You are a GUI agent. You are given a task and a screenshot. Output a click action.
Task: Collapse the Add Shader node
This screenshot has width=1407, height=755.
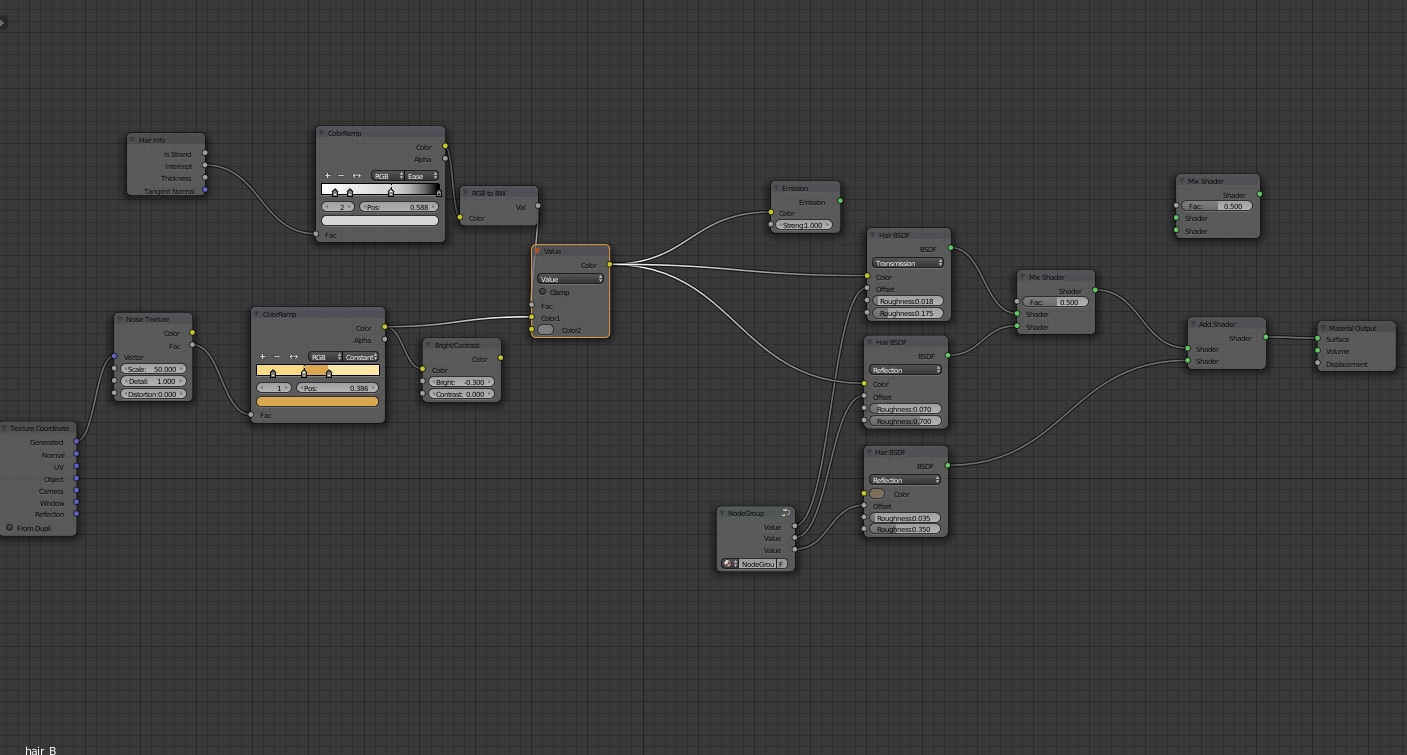[1194, 324]
